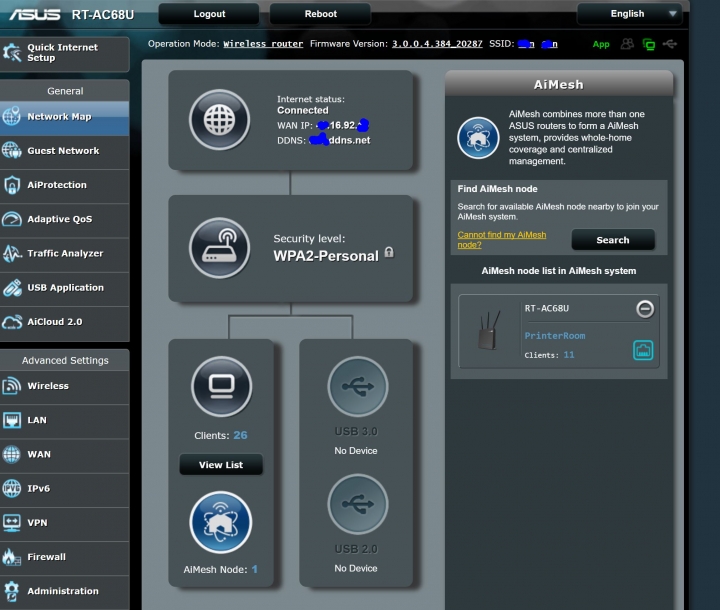Select the wireless router security icon
Image resolution: width=720 pixels, height=610 pixels.
[x=219, y=248]
